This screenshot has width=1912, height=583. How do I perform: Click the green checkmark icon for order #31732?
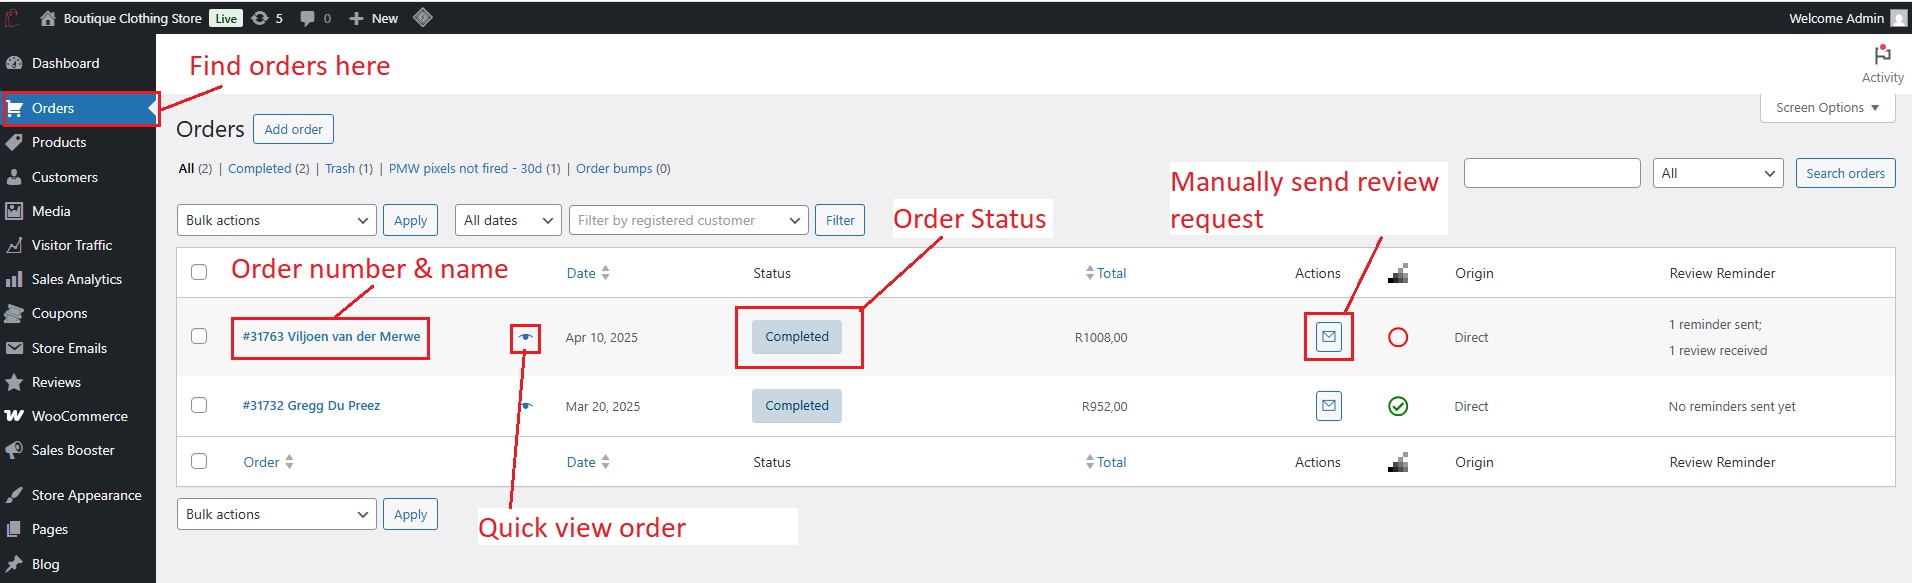(x=1398, y=406)
